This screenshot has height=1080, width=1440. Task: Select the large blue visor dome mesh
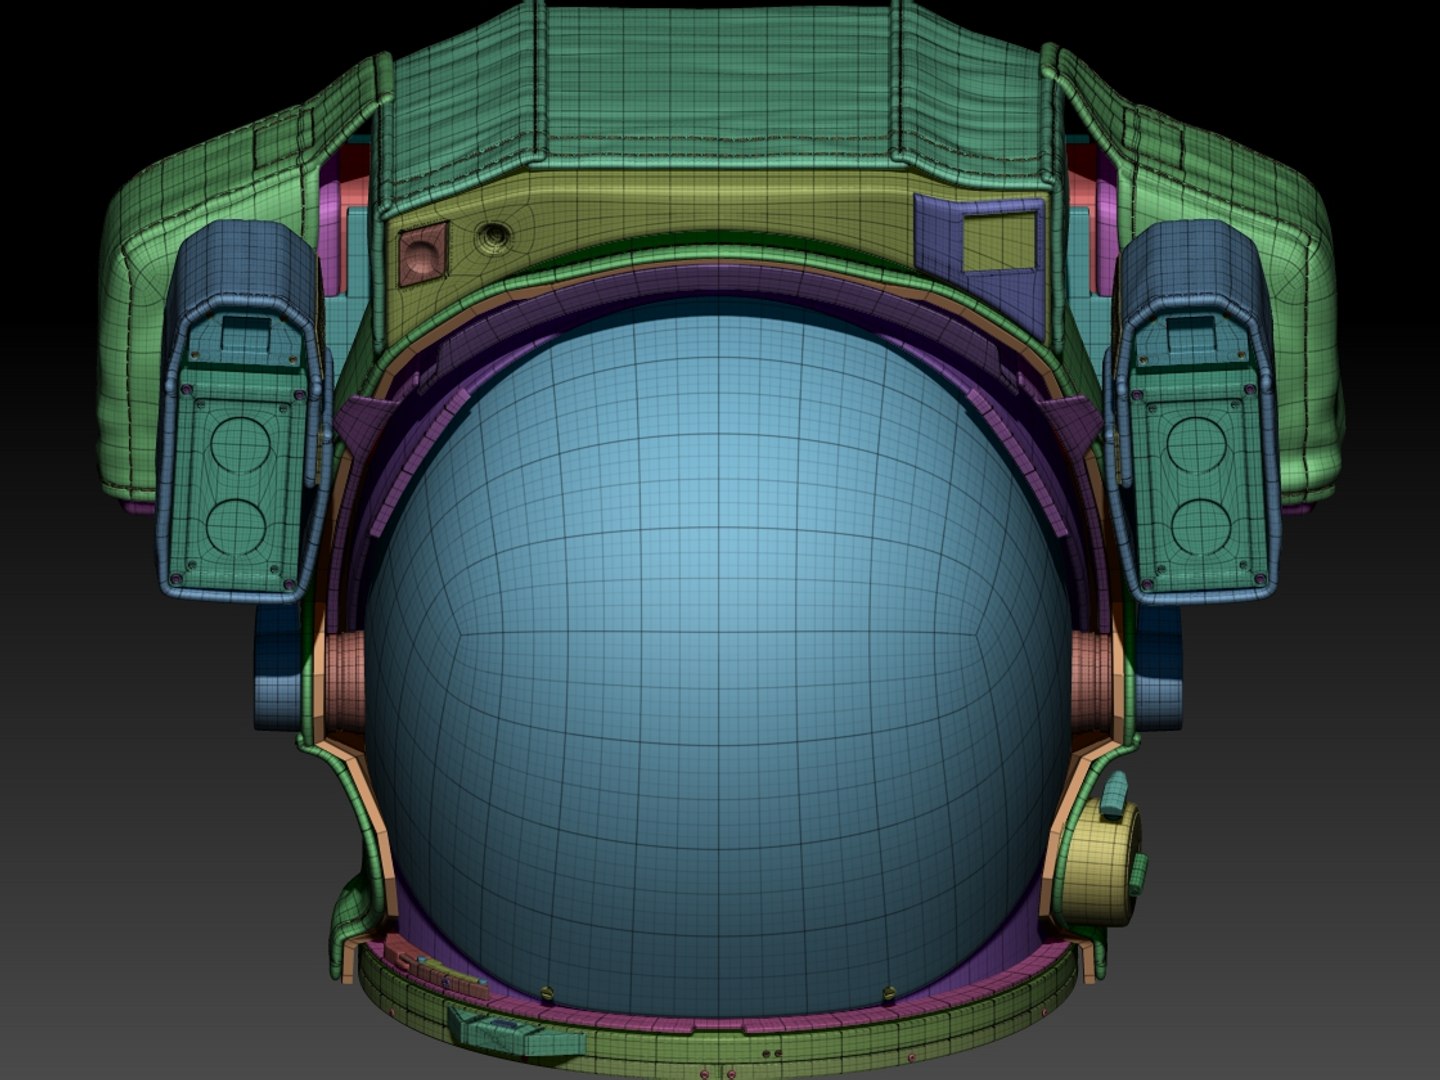(718, 655)
